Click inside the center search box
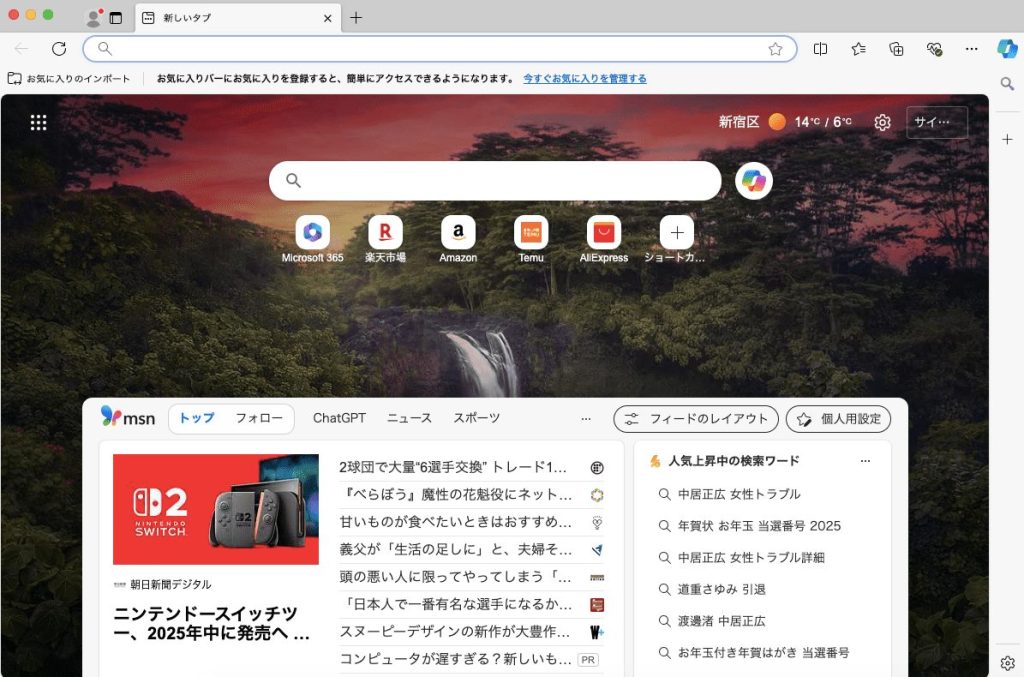 pos(495,180)
